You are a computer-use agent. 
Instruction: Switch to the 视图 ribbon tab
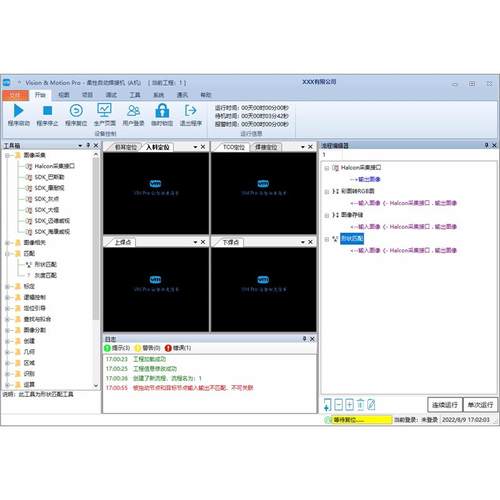pos(64,95)
